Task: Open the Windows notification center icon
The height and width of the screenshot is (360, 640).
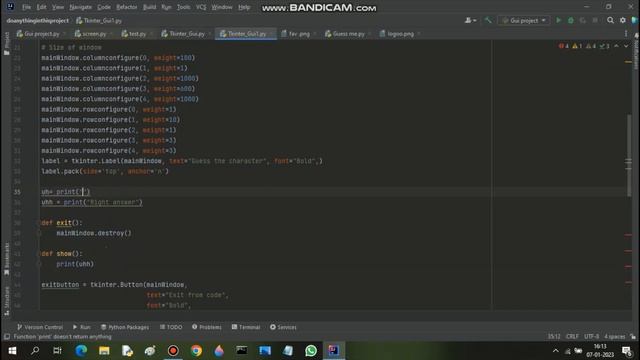Action: click(x=627, y=351)
